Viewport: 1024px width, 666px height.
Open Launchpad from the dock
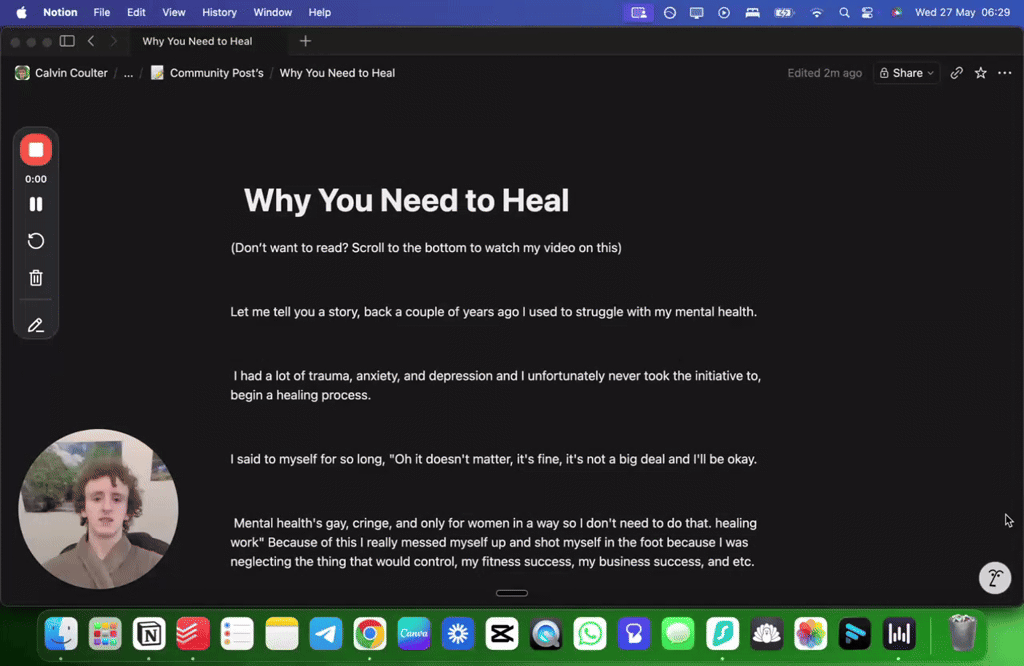(x=105, y=633)
